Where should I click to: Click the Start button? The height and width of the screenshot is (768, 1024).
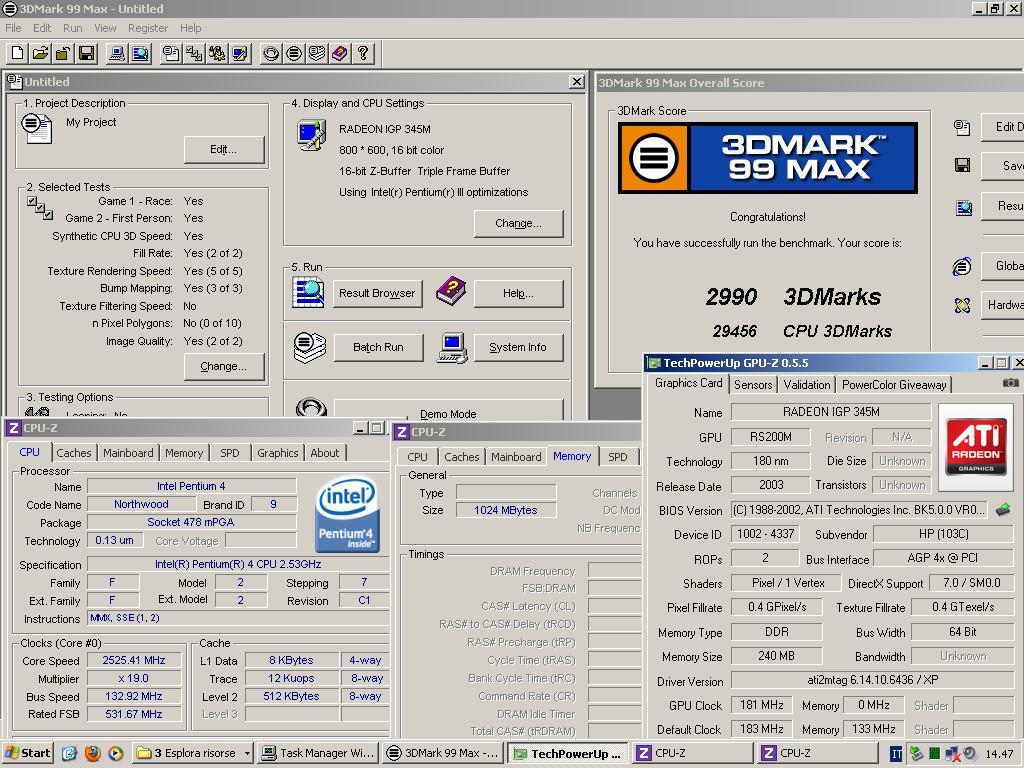(27, 753)
